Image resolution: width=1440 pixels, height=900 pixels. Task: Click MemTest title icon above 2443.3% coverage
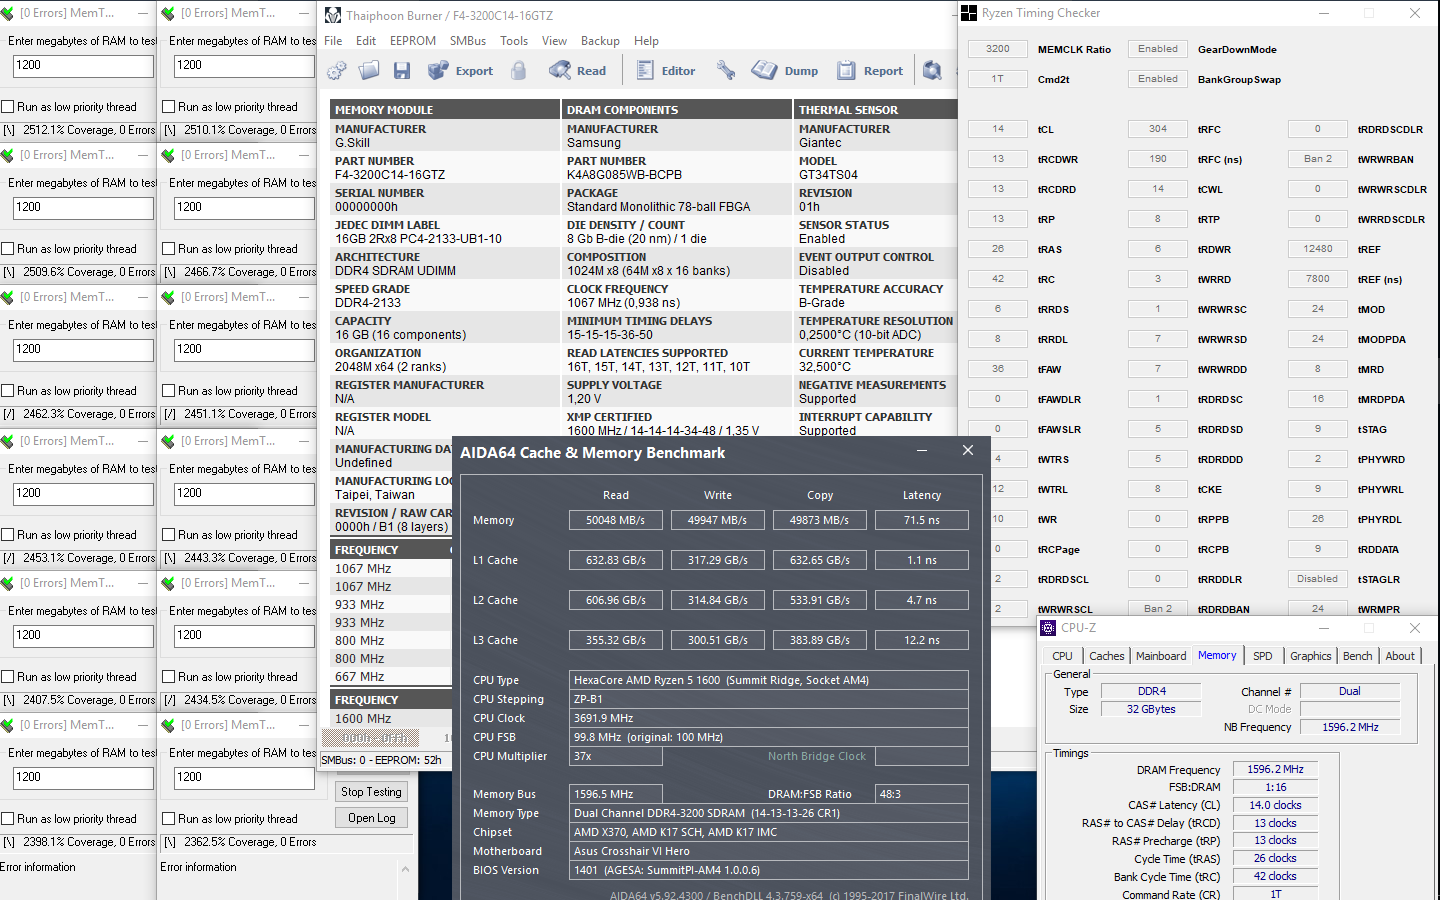click(x=169, y=441)
